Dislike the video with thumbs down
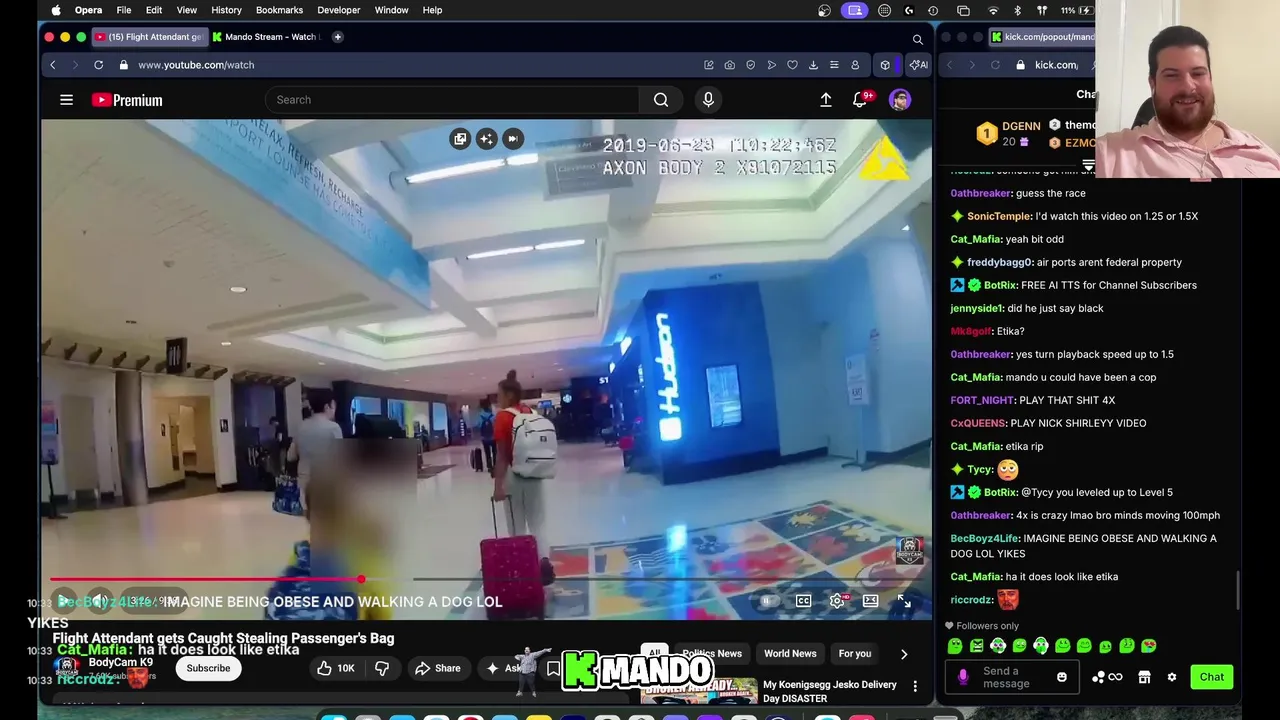1280x720 pixels. point(382,668)
